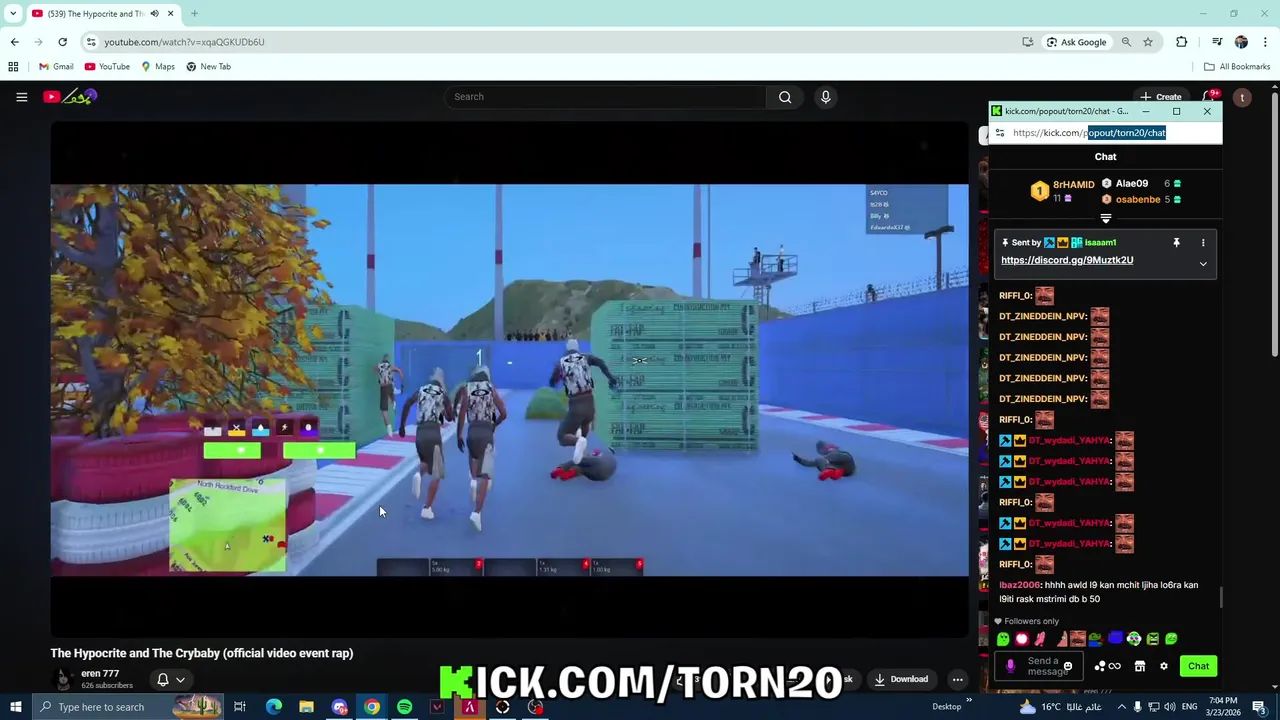Viewport: 1280px width, 720px height.
Task: Open a new Chrome tab with plus
Action: click(x=194, y=13)
